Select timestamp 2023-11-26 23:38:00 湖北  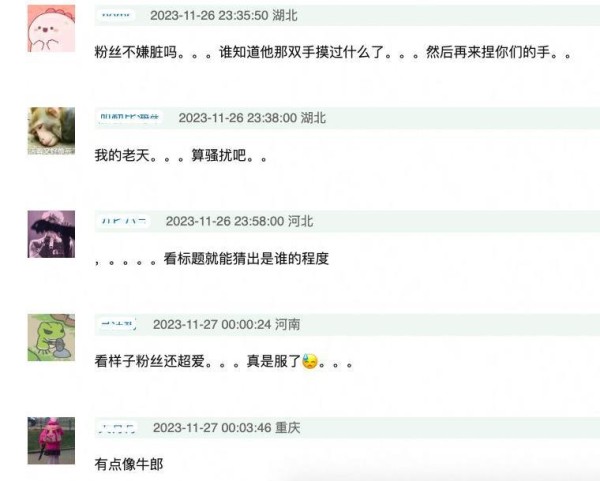(x=252, y=118)
